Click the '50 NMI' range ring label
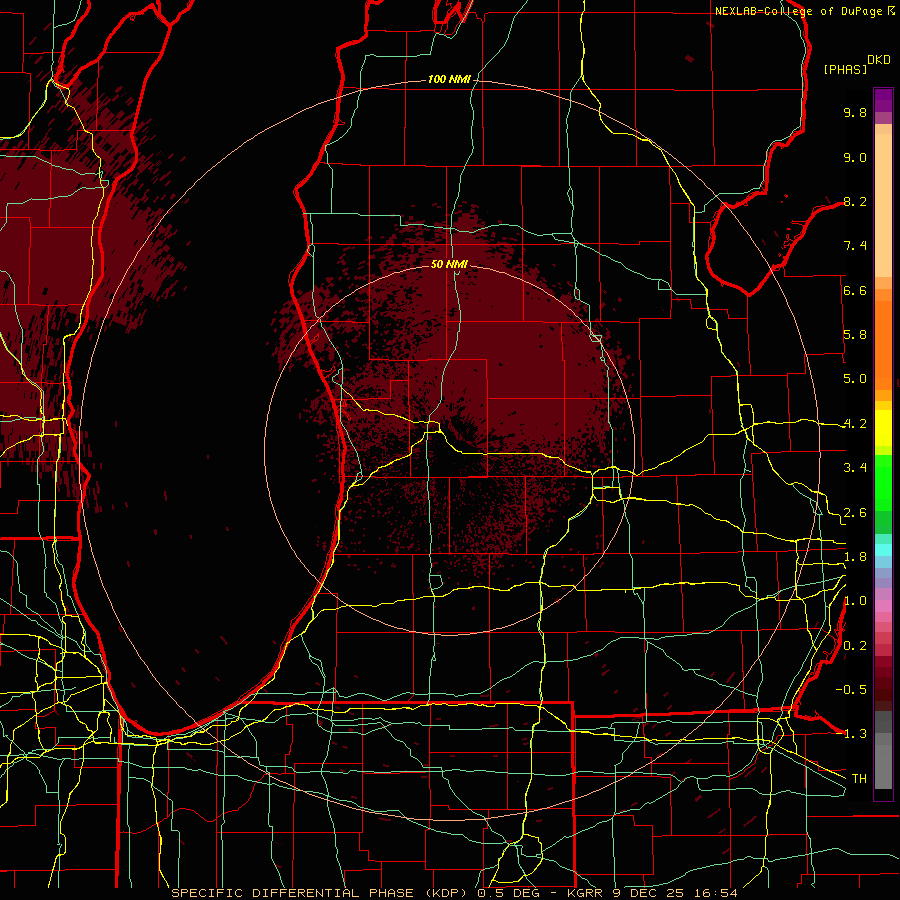The height and width of the screenshot is (900, 900). (x=449, y=264)
